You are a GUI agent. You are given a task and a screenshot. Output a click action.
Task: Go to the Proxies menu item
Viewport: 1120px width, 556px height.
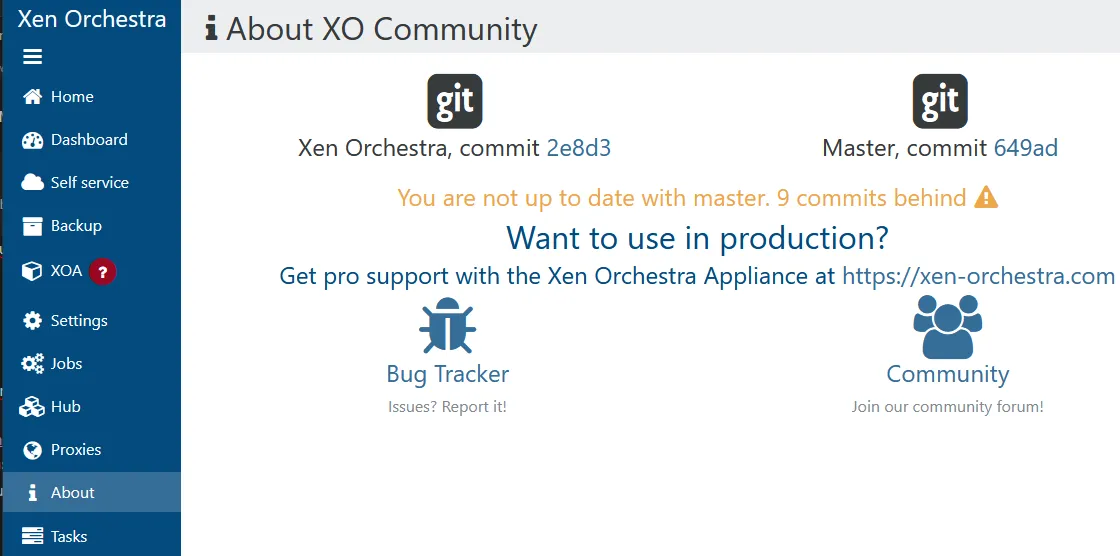click(76, 450)
